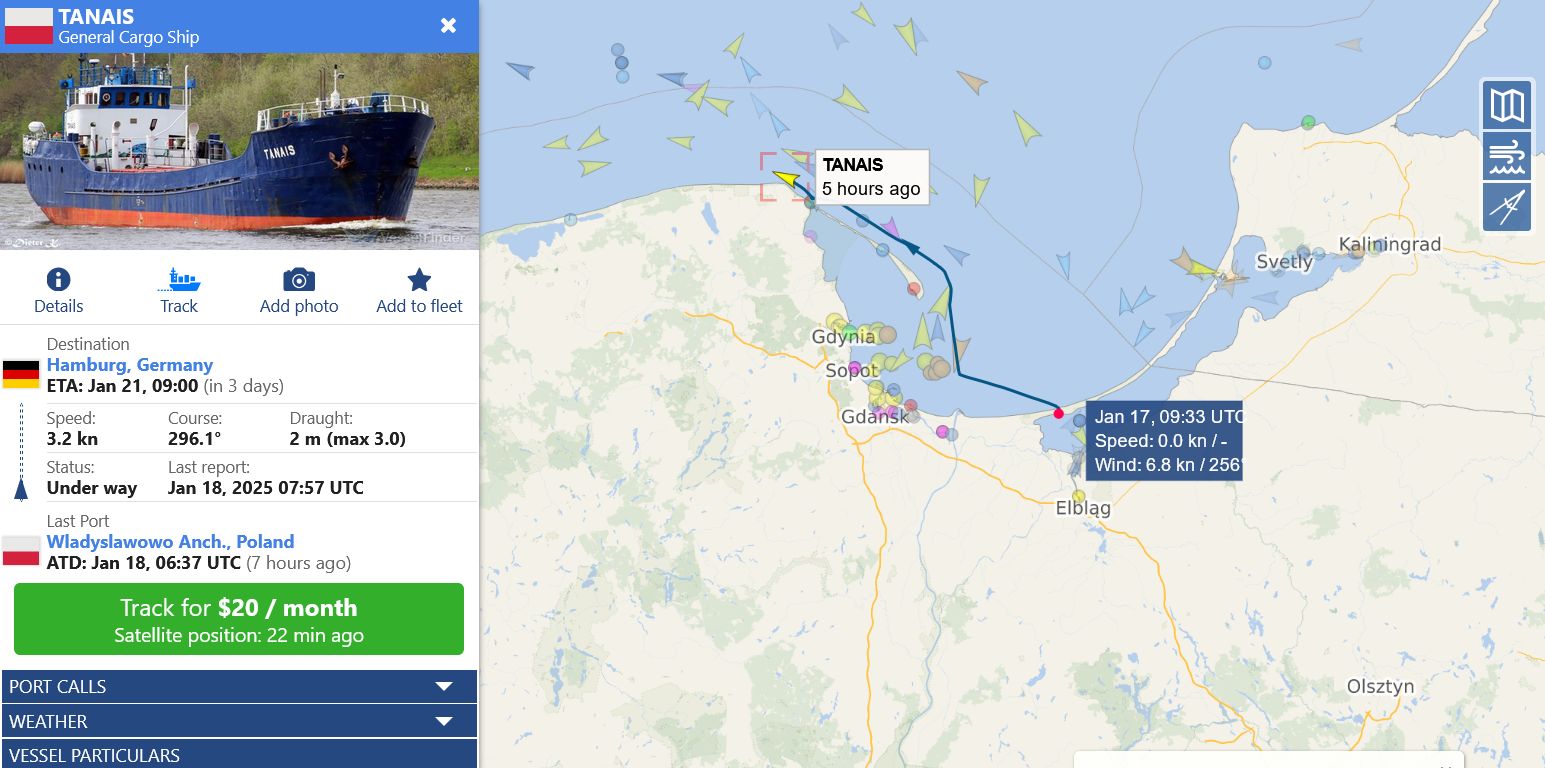
Task: Open the Hamburg, Germany destination link
Action: [x=130, y=365]
